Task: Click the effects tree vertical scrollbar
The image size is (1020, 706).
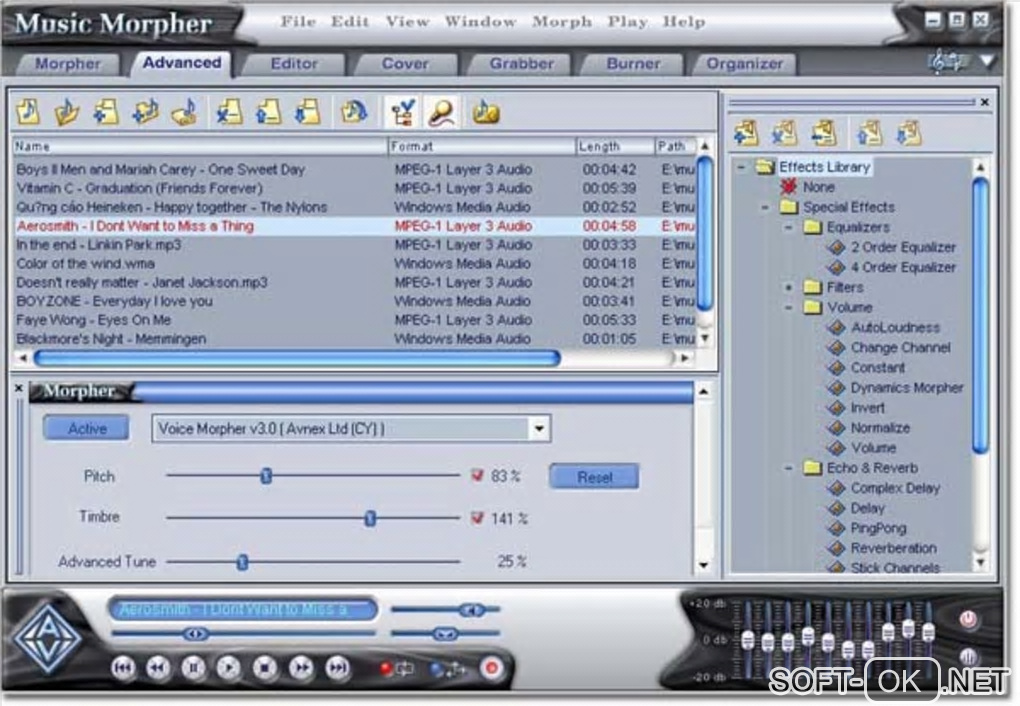Action: [980, 316]
